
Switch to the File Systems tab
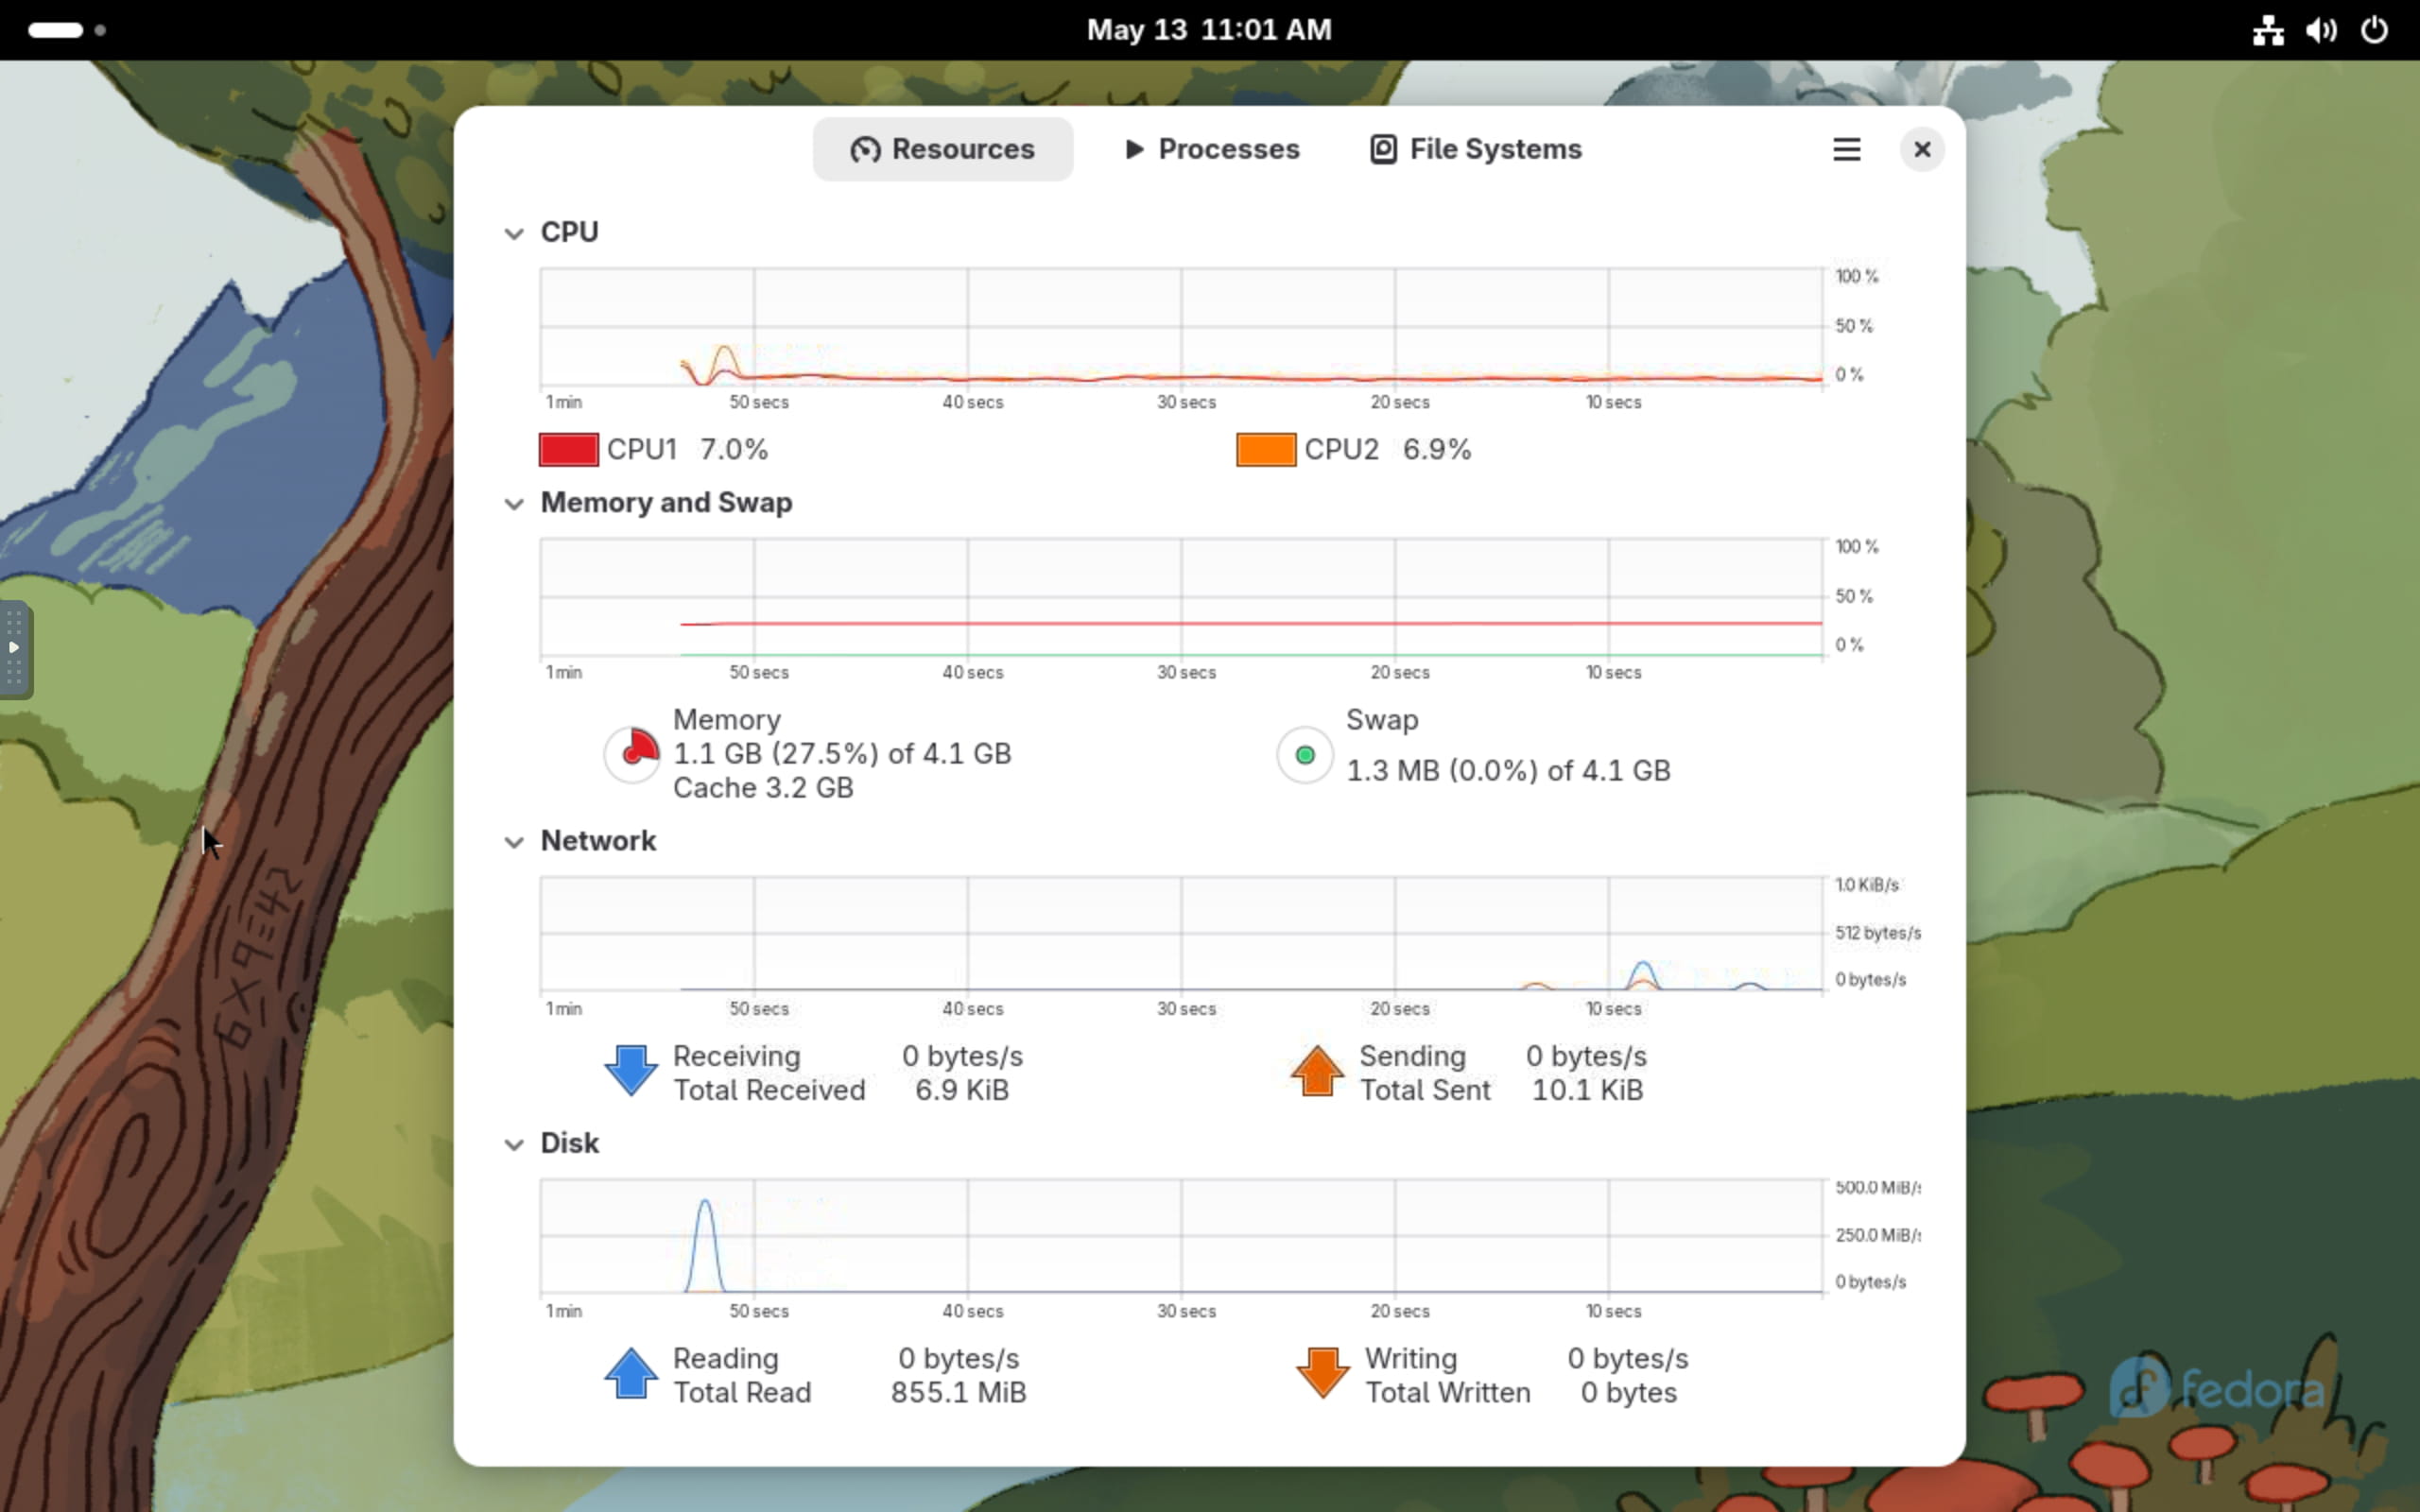pyautogui.click(x=1475, y=149)
